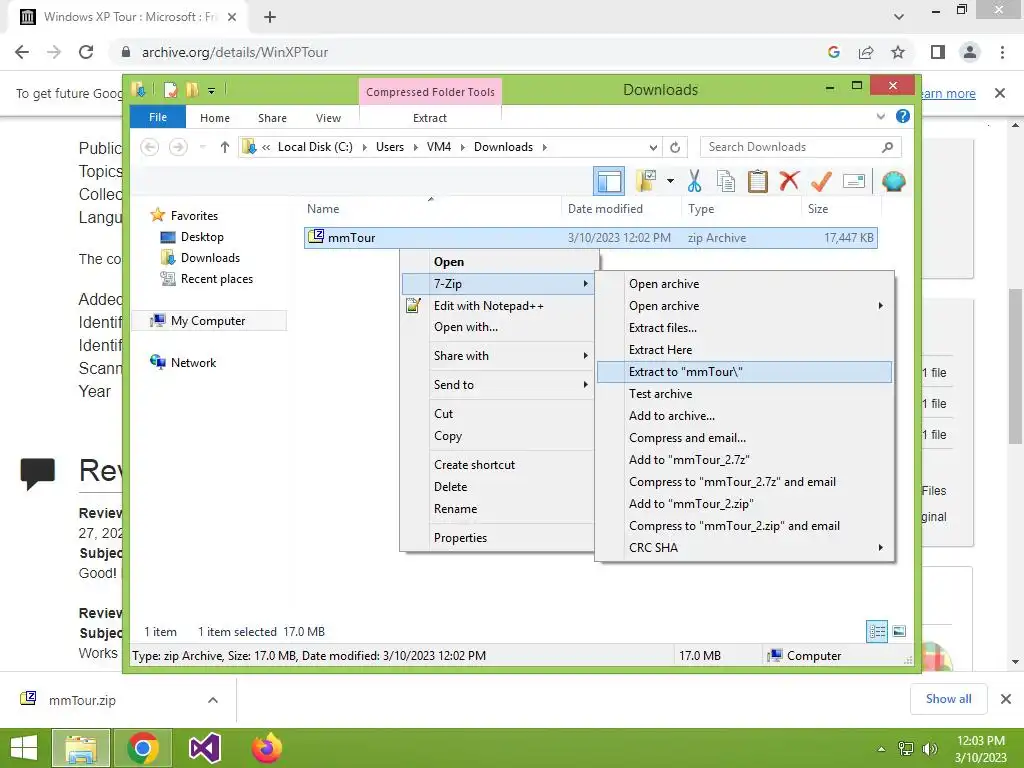Image resolution: width=1024 pixels, height=768 pixels.
Task: Choose Extract files... from 7-Zip submenu
Action: (744, 328)
